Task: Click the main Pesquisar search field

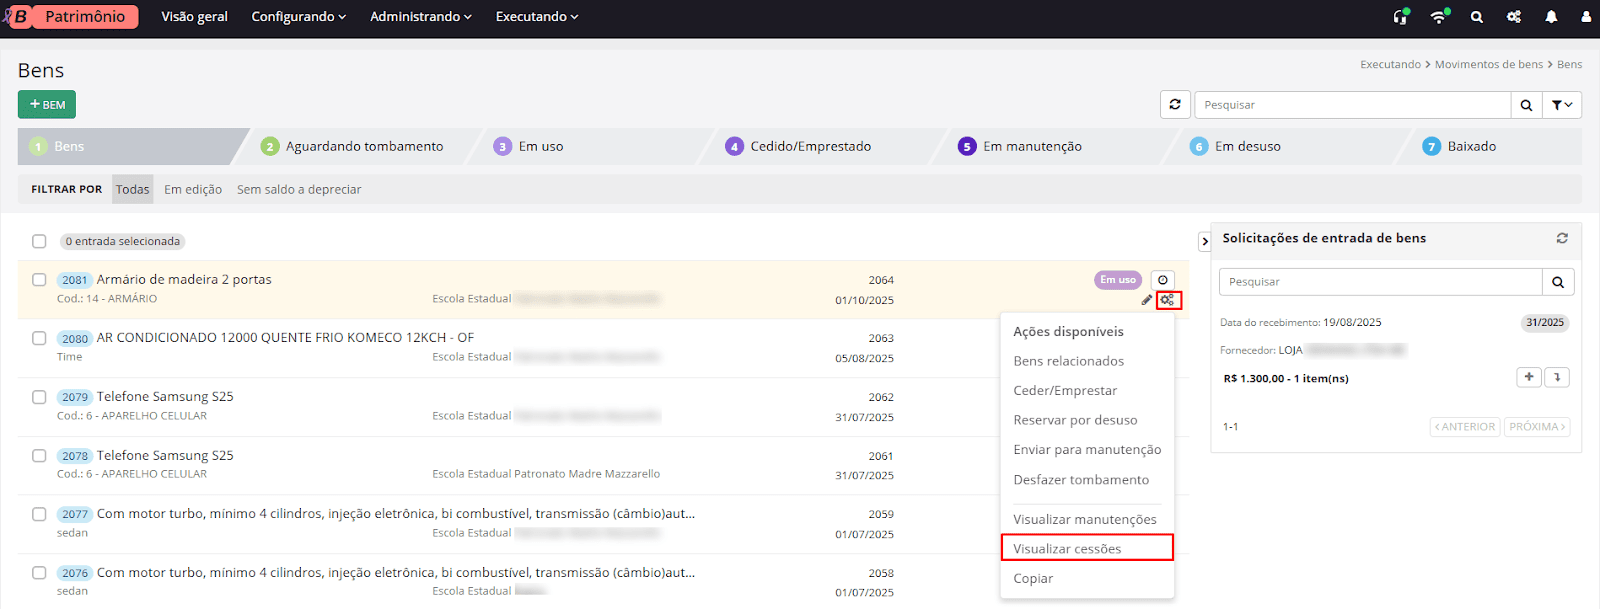Action: (x=1352, y=104)
